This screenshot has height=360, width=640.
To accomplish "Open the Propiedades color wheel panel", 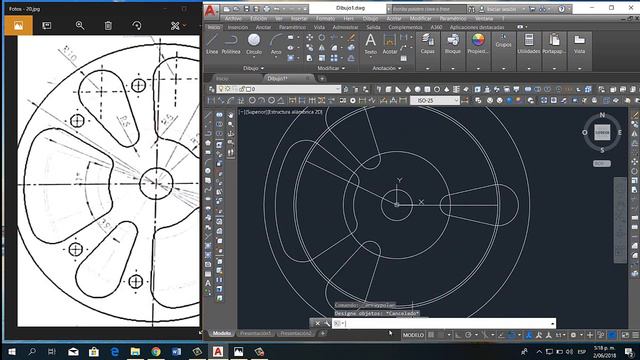I will 478,44.
